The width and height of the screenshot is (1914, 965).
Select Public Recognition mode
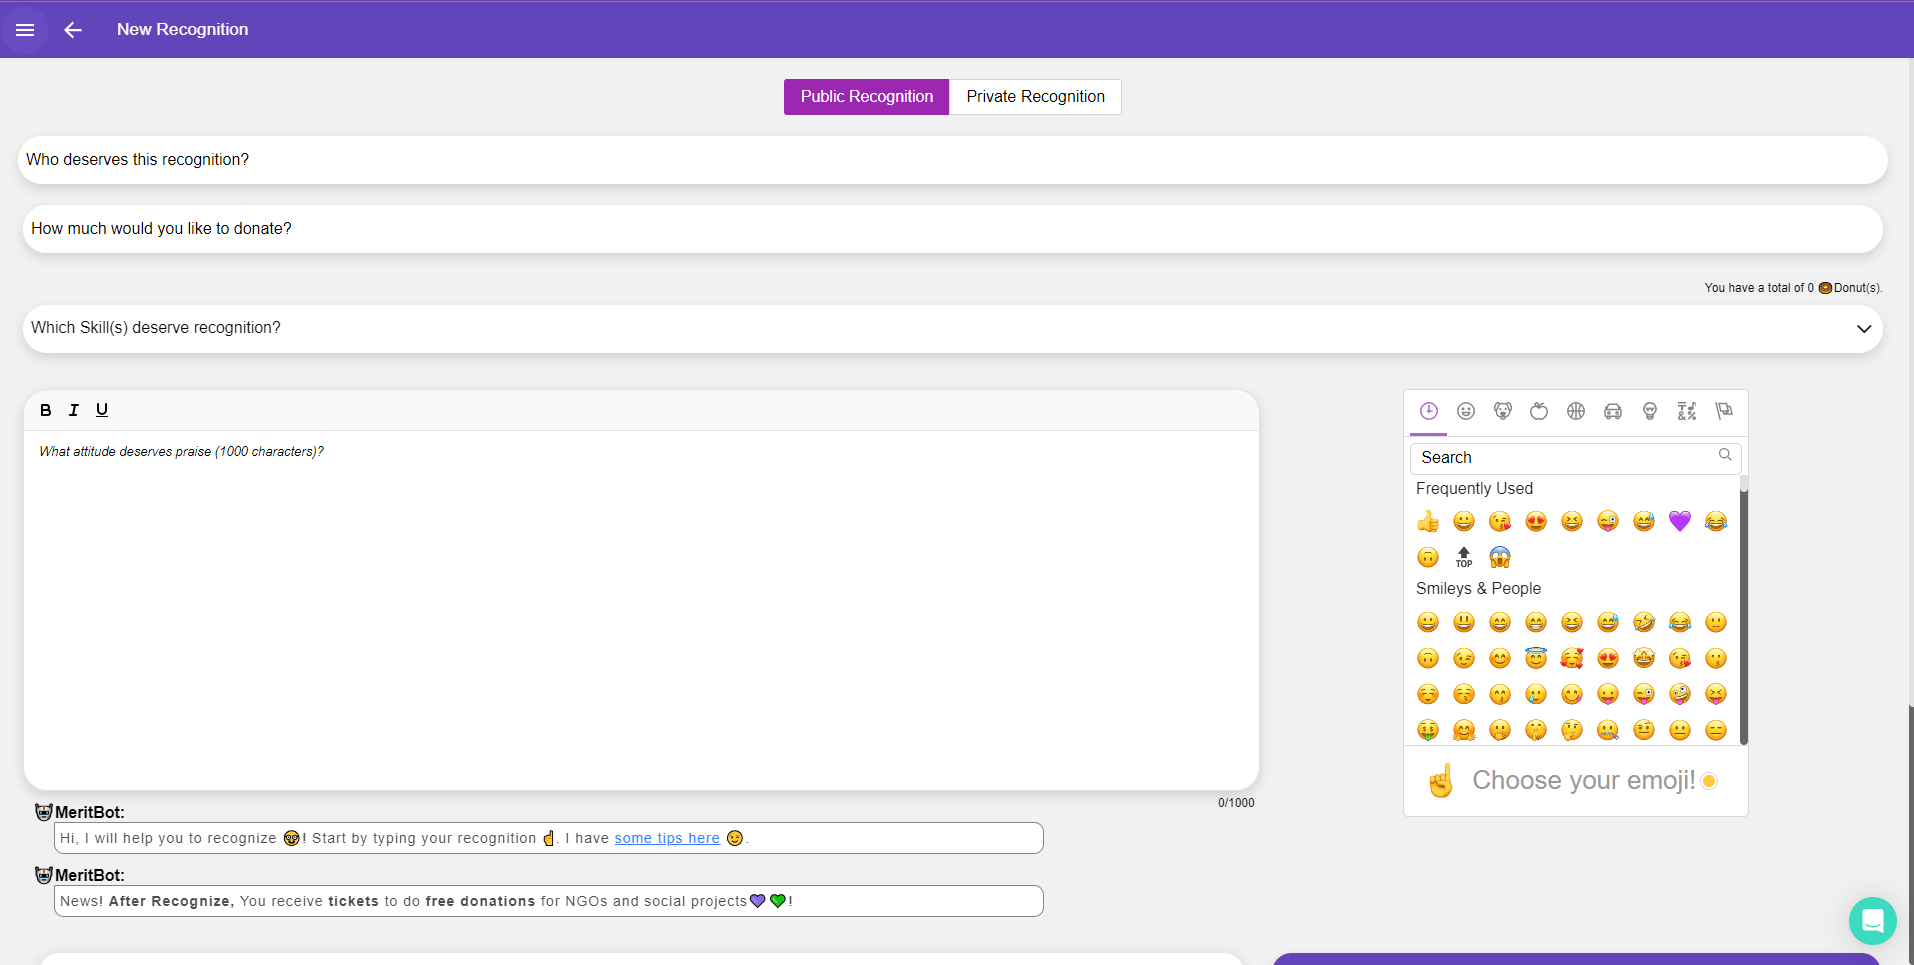[x=866, y=97]
